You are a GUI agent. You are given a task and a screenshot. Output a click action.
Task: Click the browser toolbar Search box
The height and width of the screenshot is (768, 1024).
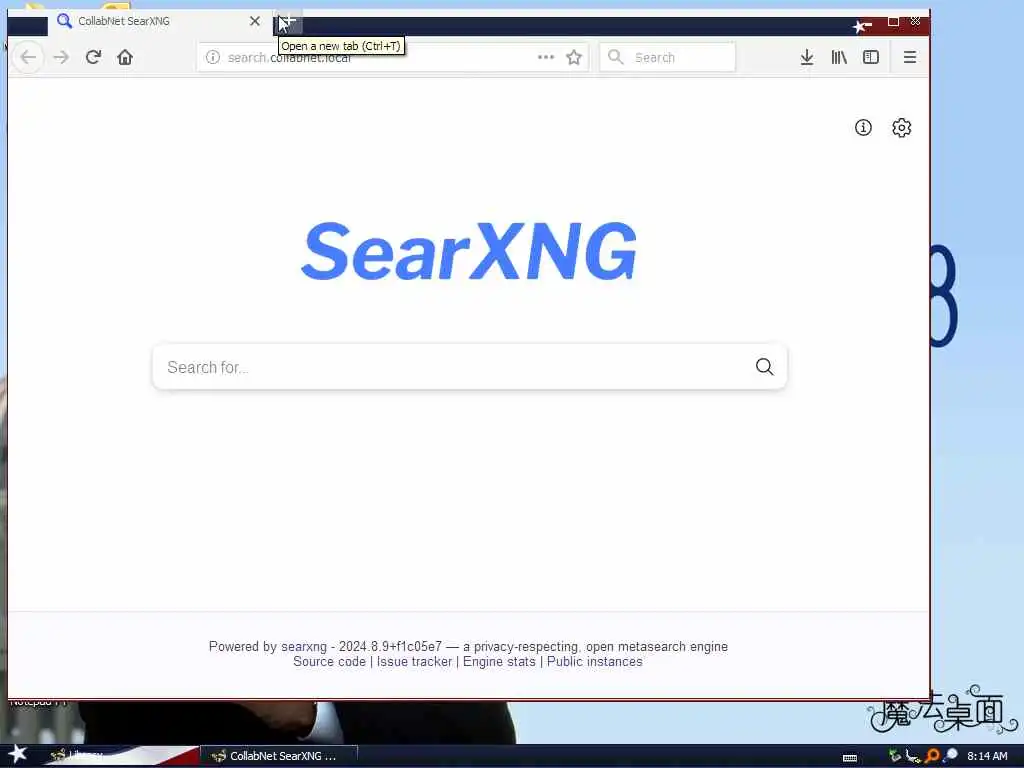[x=667, y=57]
